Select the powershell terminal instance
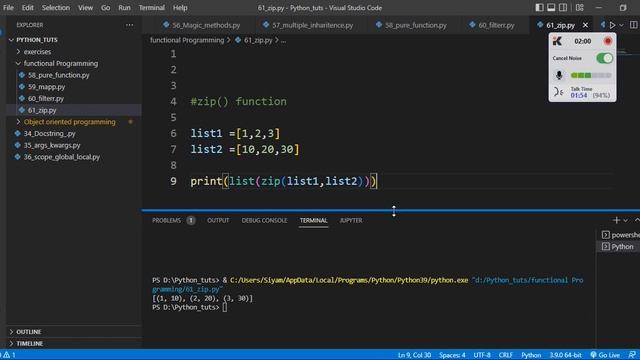 coord(620,235)
